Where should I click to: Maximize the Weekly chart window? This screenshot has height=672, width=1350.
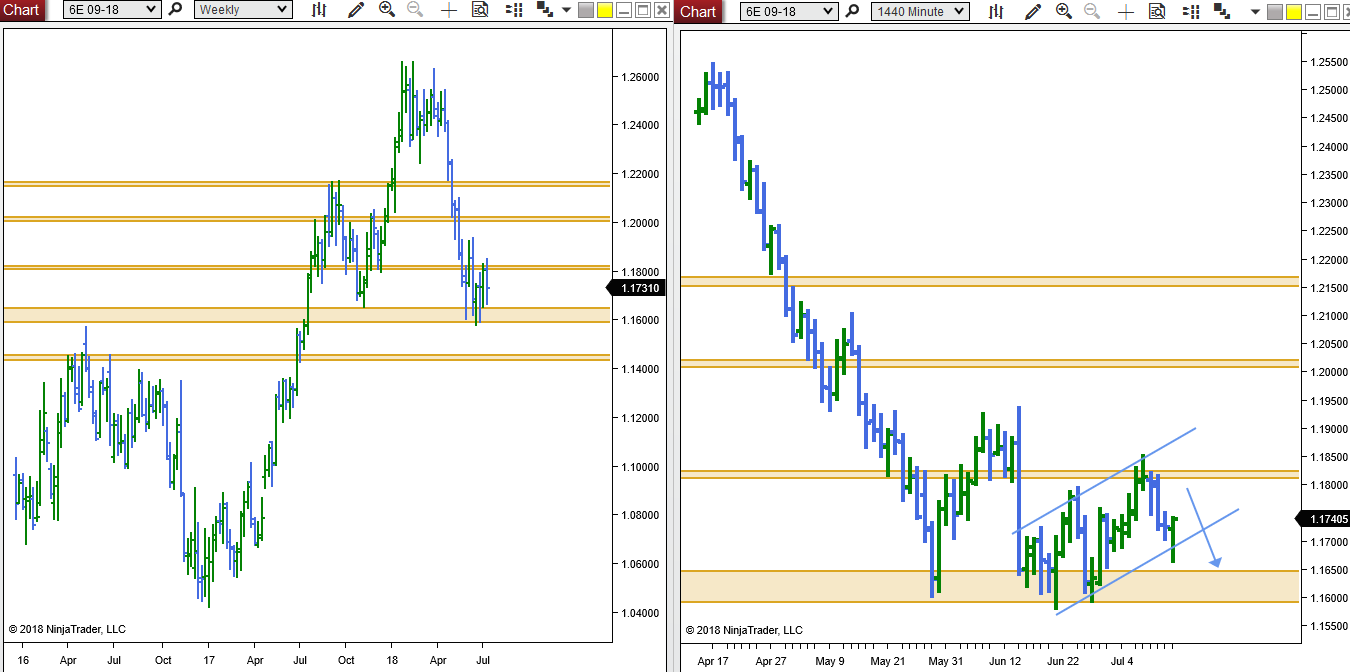click(x=643, y=10)
